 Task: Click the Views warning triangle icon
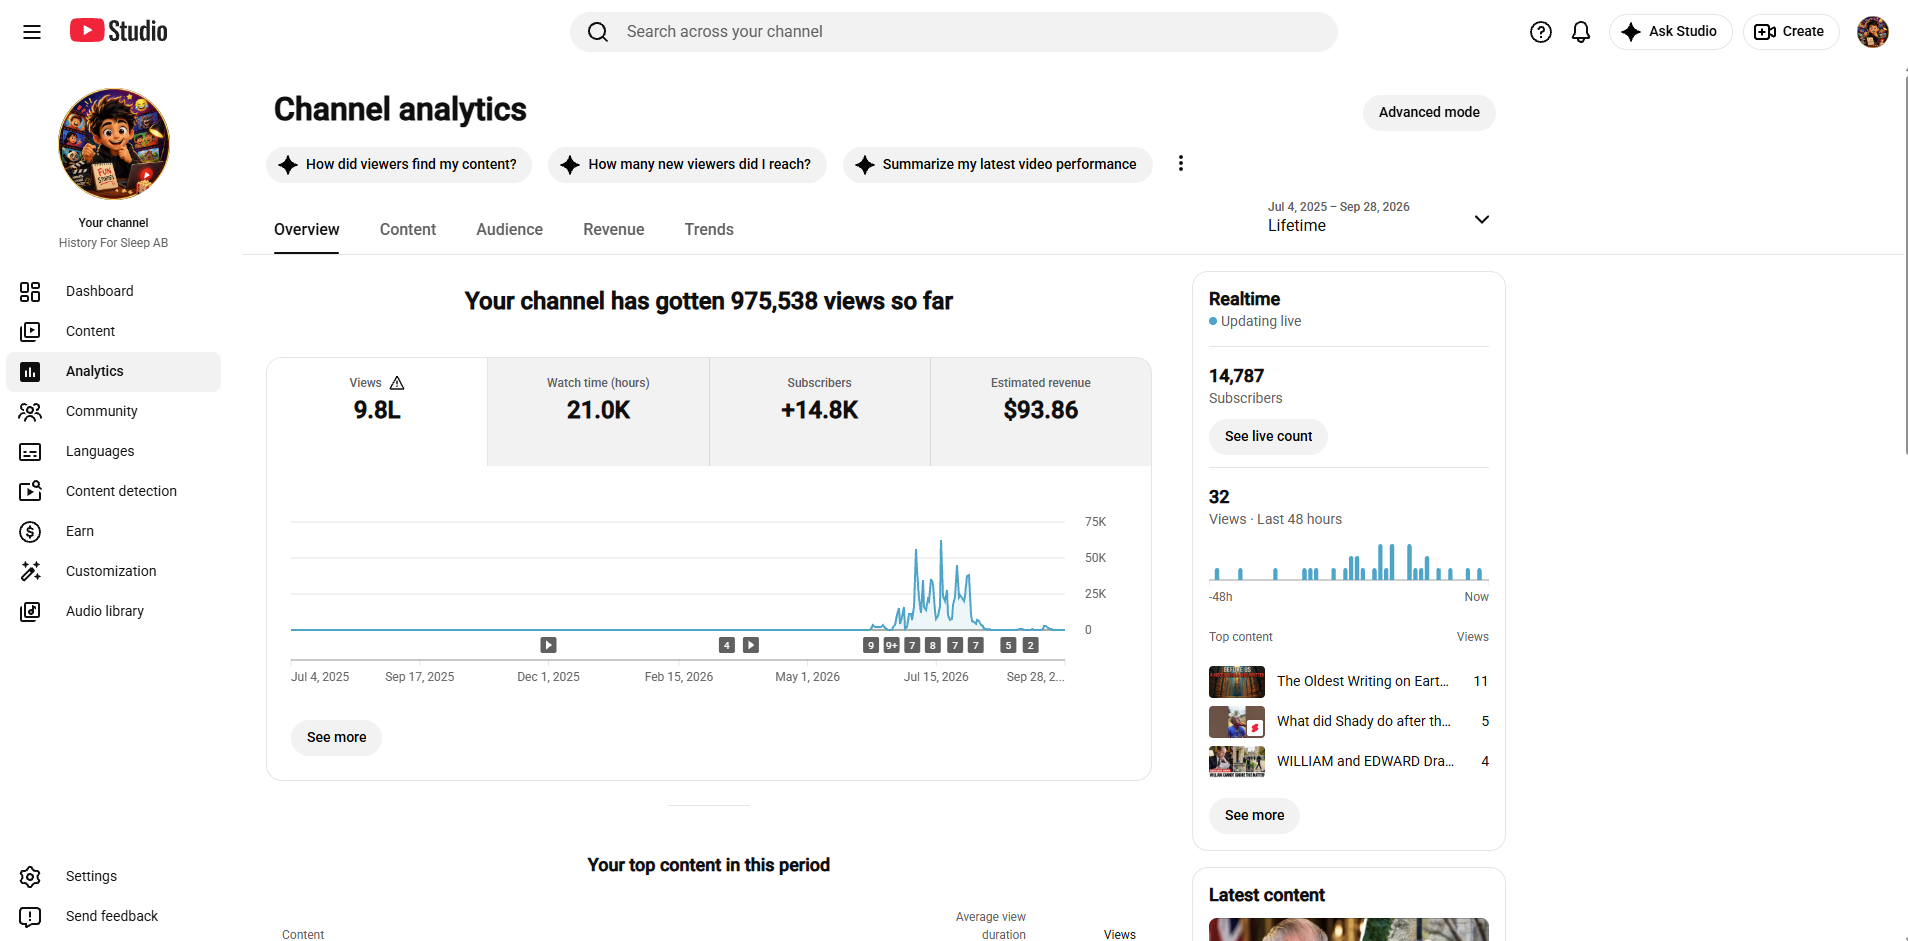(397, 383)
